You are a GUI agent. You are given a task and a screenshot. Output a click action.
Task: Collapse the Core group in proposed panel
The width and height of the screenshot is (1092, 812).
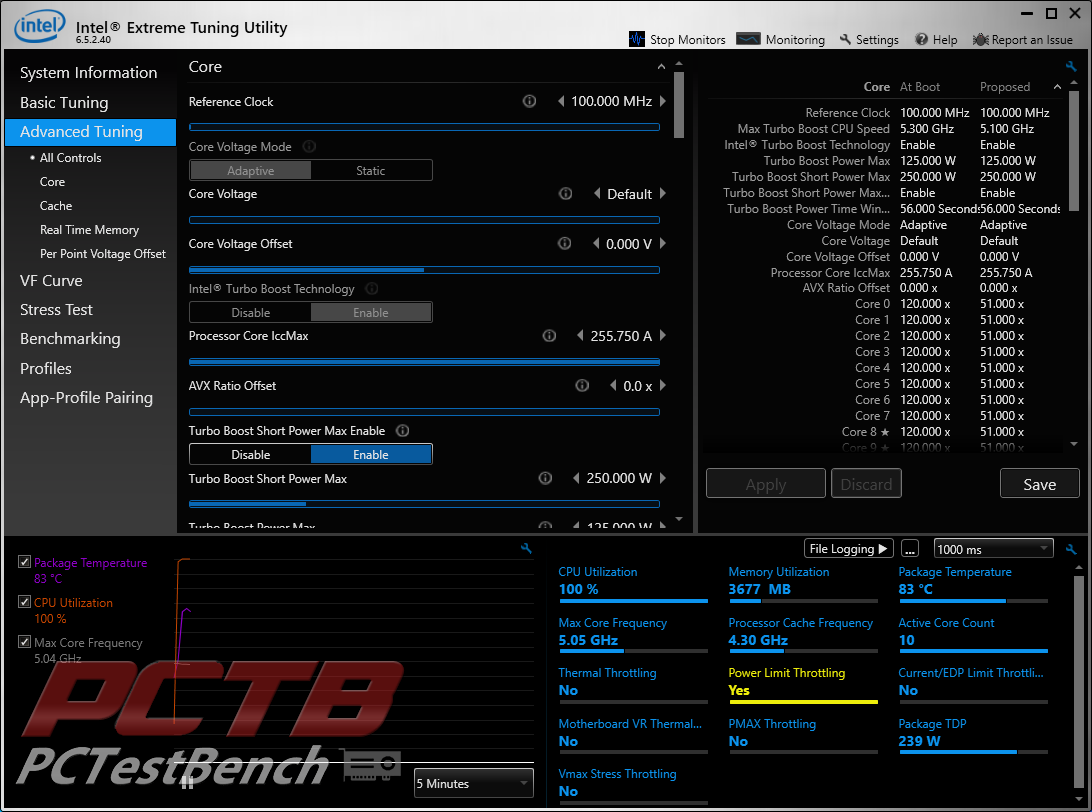1057,87
